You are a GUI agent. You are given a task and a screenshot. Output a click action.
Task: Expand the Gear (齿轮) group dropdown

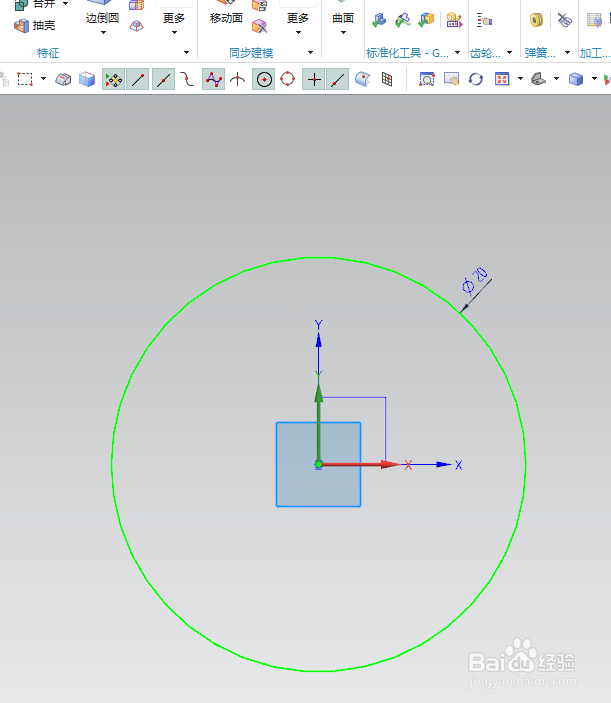click(510, 52)
